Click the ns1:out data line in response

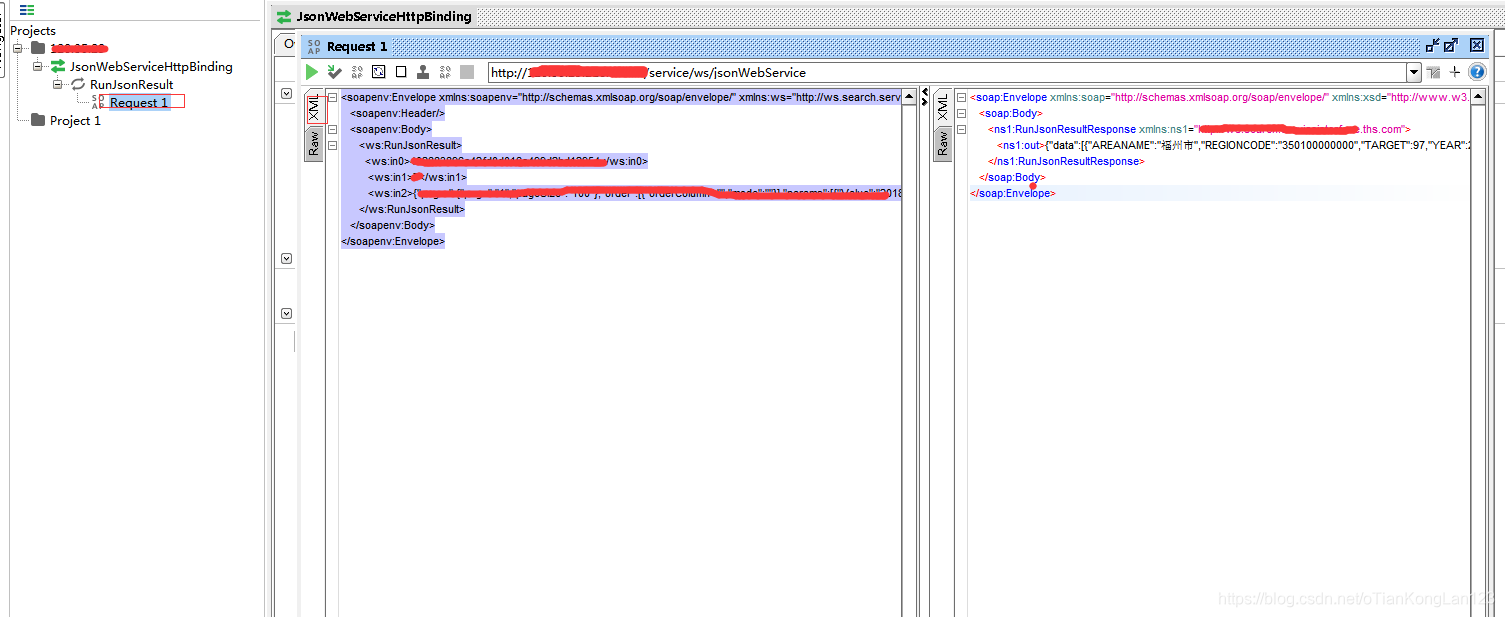1233,145
